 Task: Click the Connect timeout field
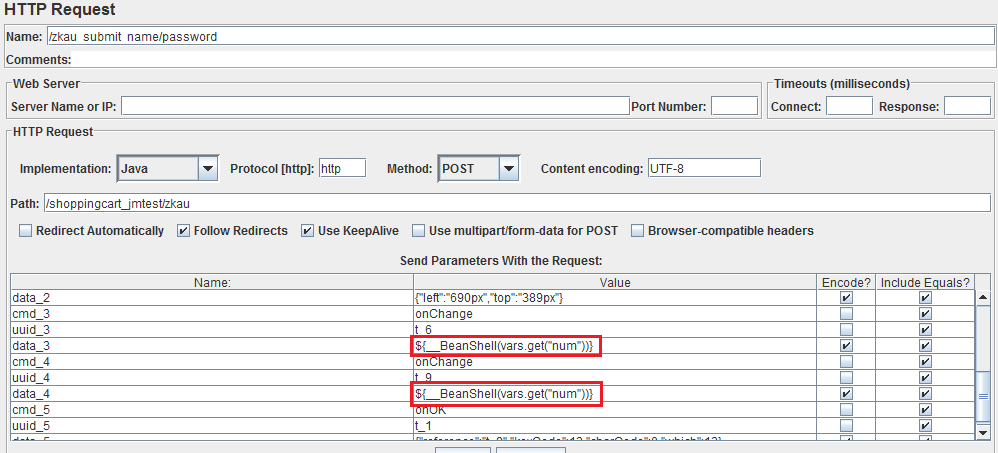click(x=849, y=106)
